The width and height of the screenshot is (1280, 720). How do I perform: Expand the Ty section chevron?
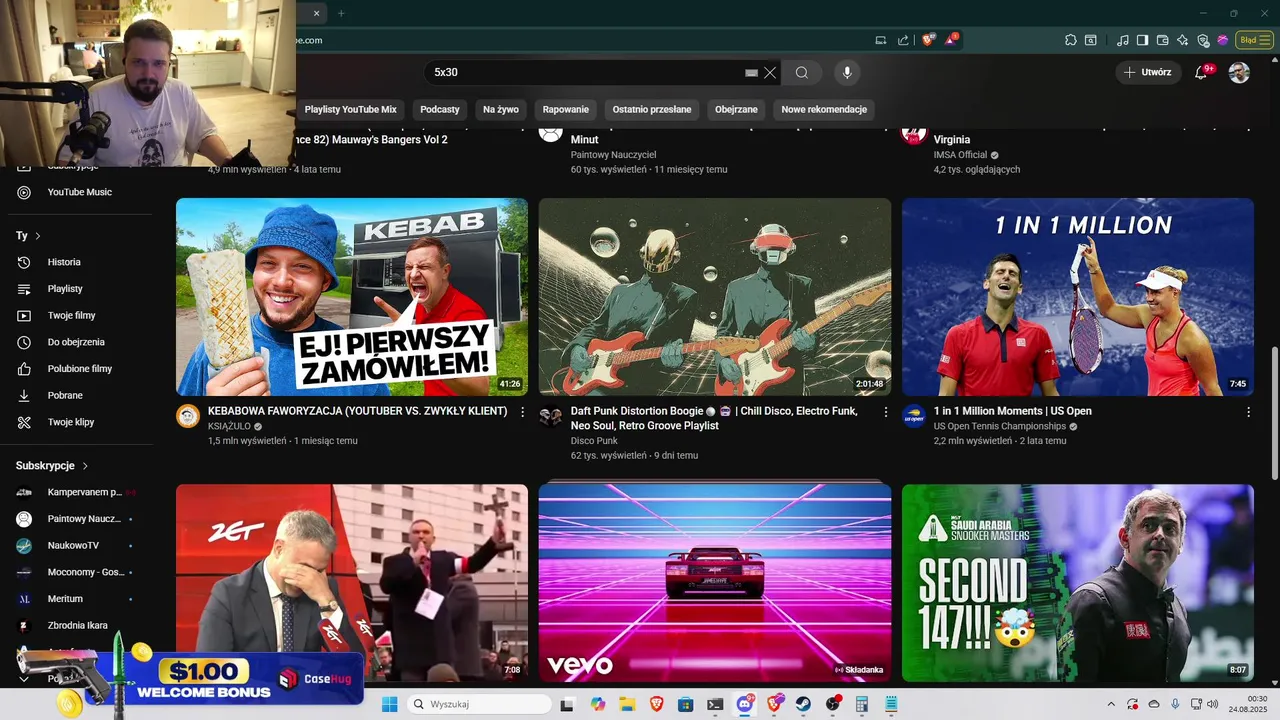pos(38,236)
